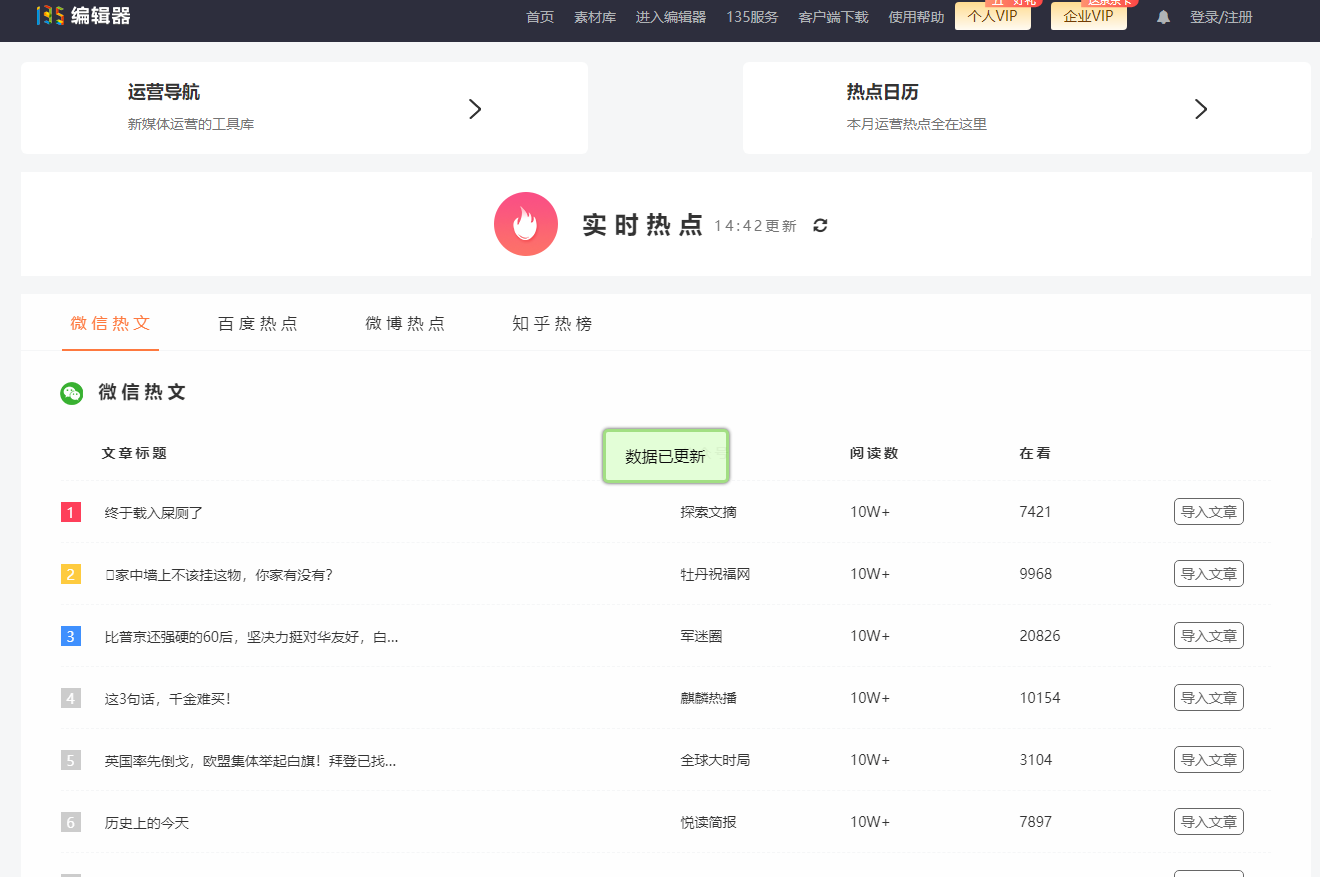Import article 这3句话，千金难买

point(1209,698)
